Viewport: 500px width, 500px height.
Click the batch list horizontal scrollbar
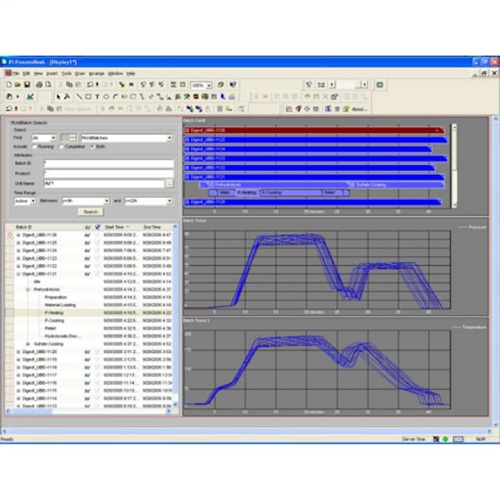[x=89, y=411]
